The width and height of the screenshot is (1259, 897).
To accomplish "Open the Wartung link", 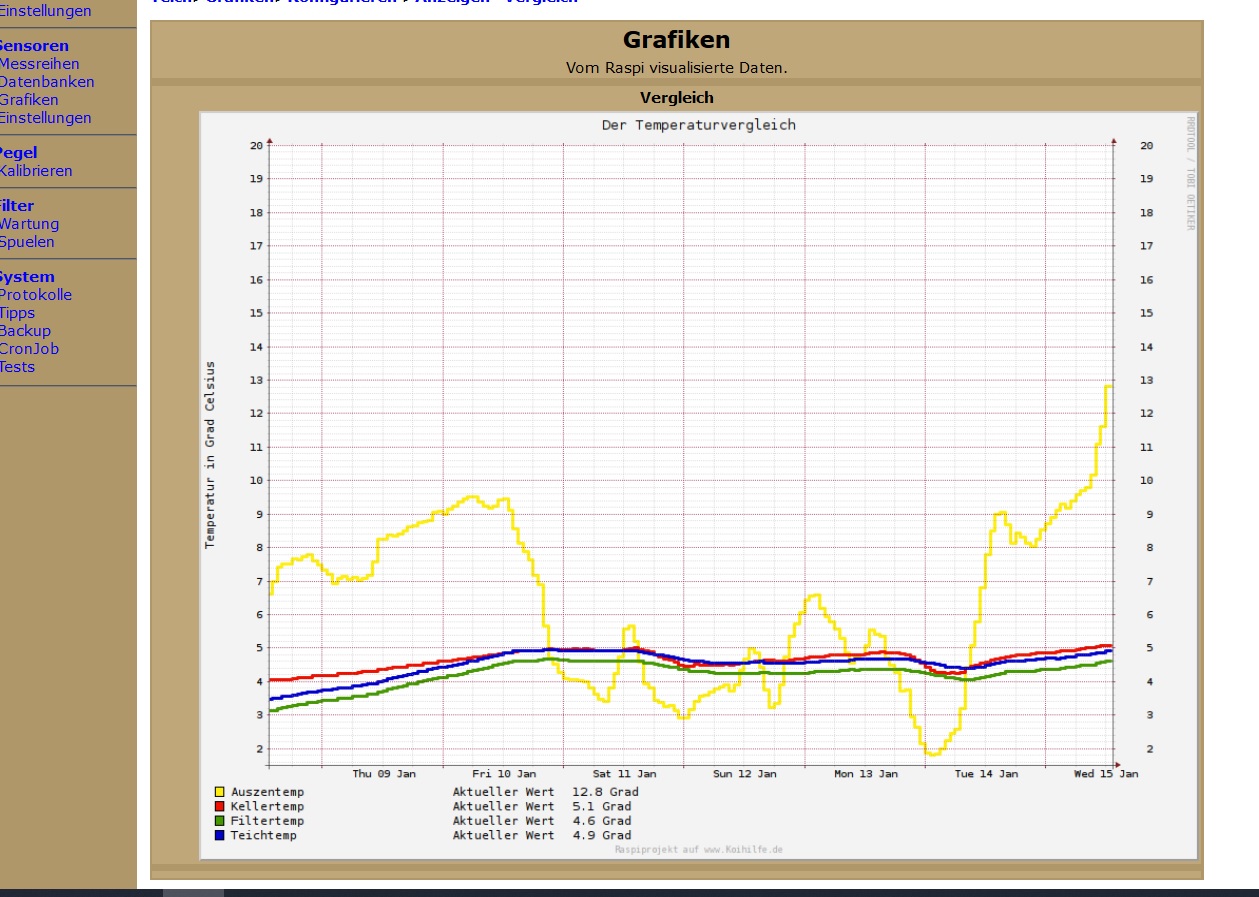I will (x=29, y=224).
